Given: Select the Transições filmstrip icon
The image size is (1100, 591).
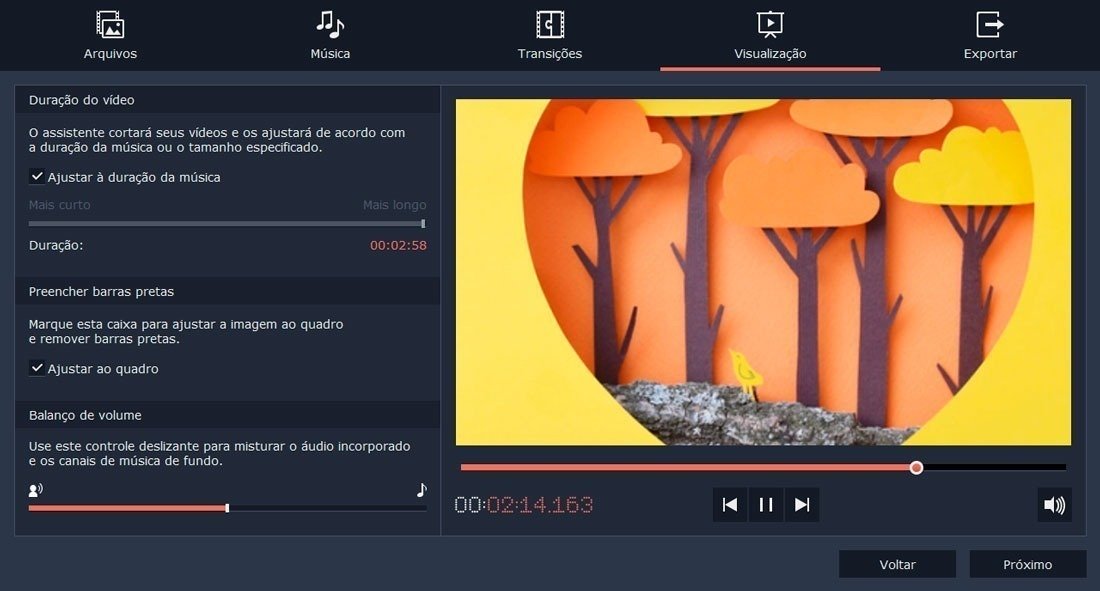Looking at the screenshot, I should point(550,25).
